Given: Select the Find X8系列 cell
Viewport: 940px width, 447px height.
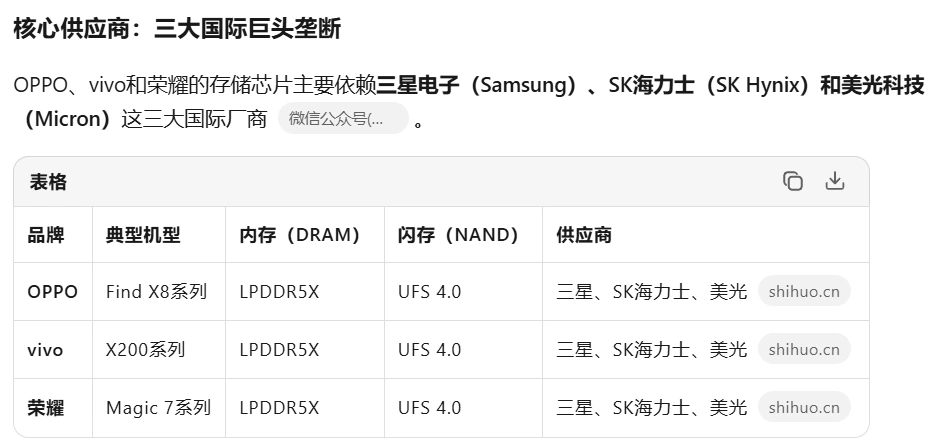Looking at the screenshot, I should tap(156, 292).
